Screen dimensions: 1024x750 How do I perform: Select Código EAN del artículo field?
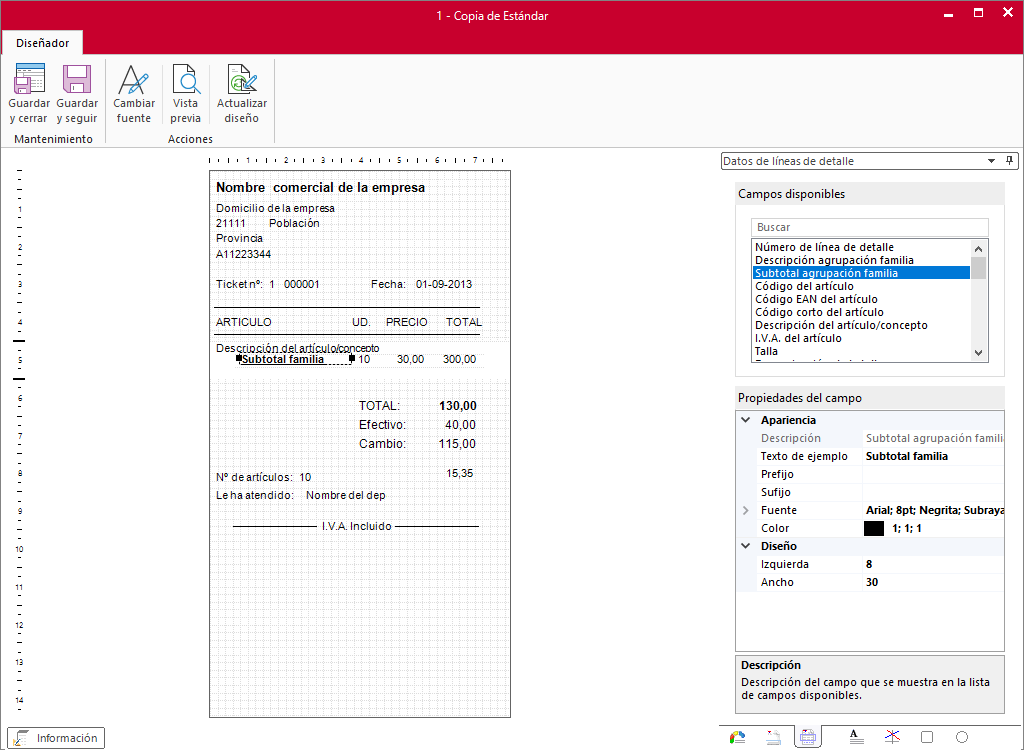[816, 299]
